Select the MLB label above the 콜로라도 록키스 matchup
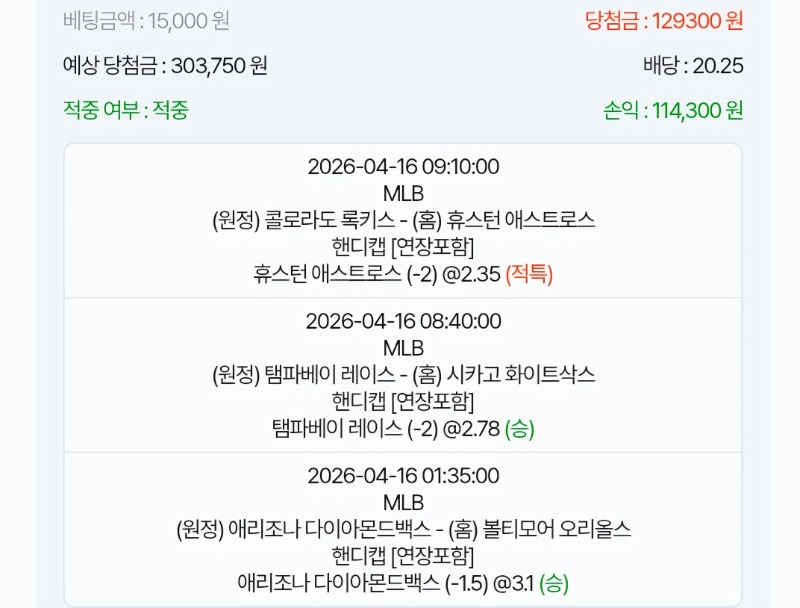Screen dimensions: 800x608 (403, 193)
